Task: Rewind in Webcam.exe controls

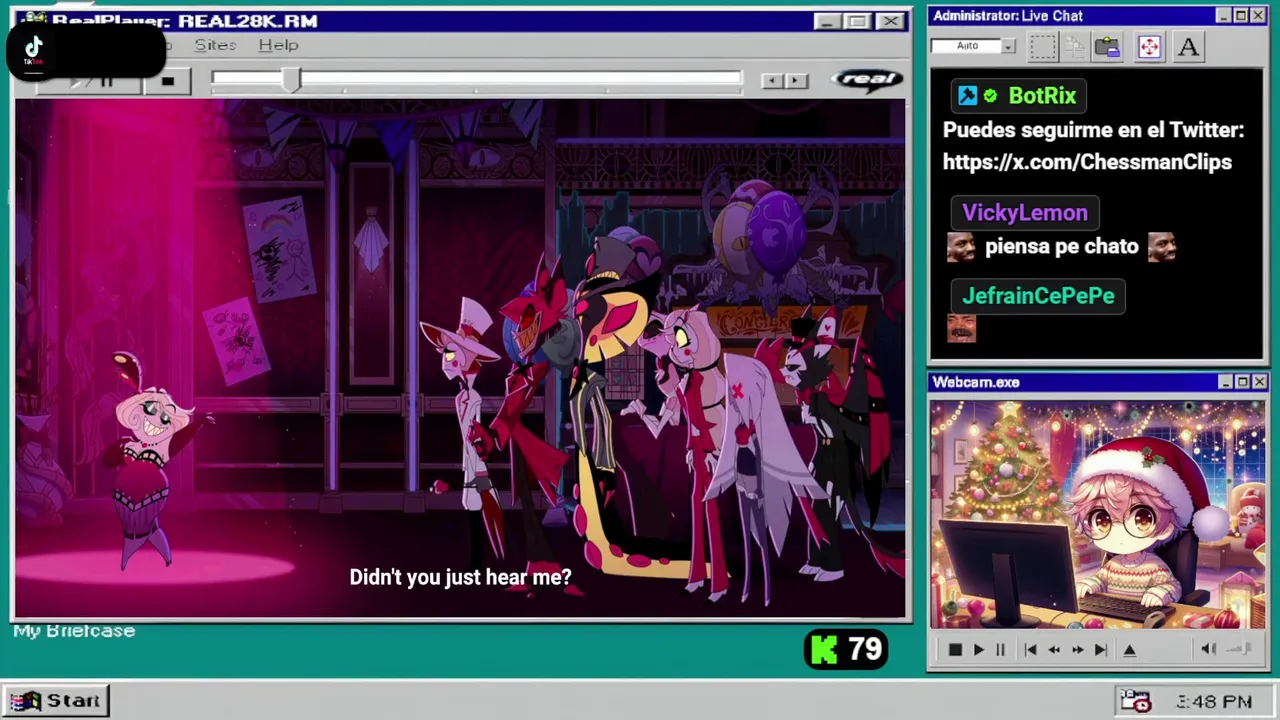Action: point(1054,650)
